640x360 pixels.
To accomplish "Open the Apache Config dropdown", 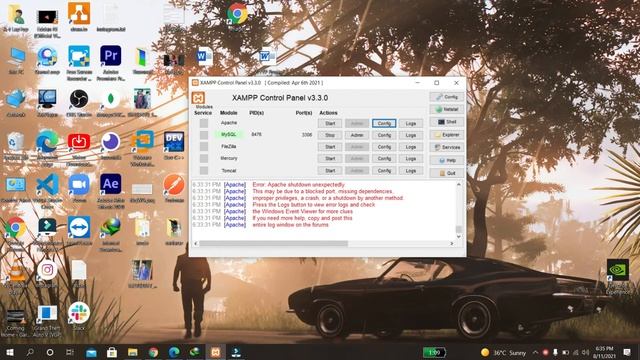I will (384, 123).
